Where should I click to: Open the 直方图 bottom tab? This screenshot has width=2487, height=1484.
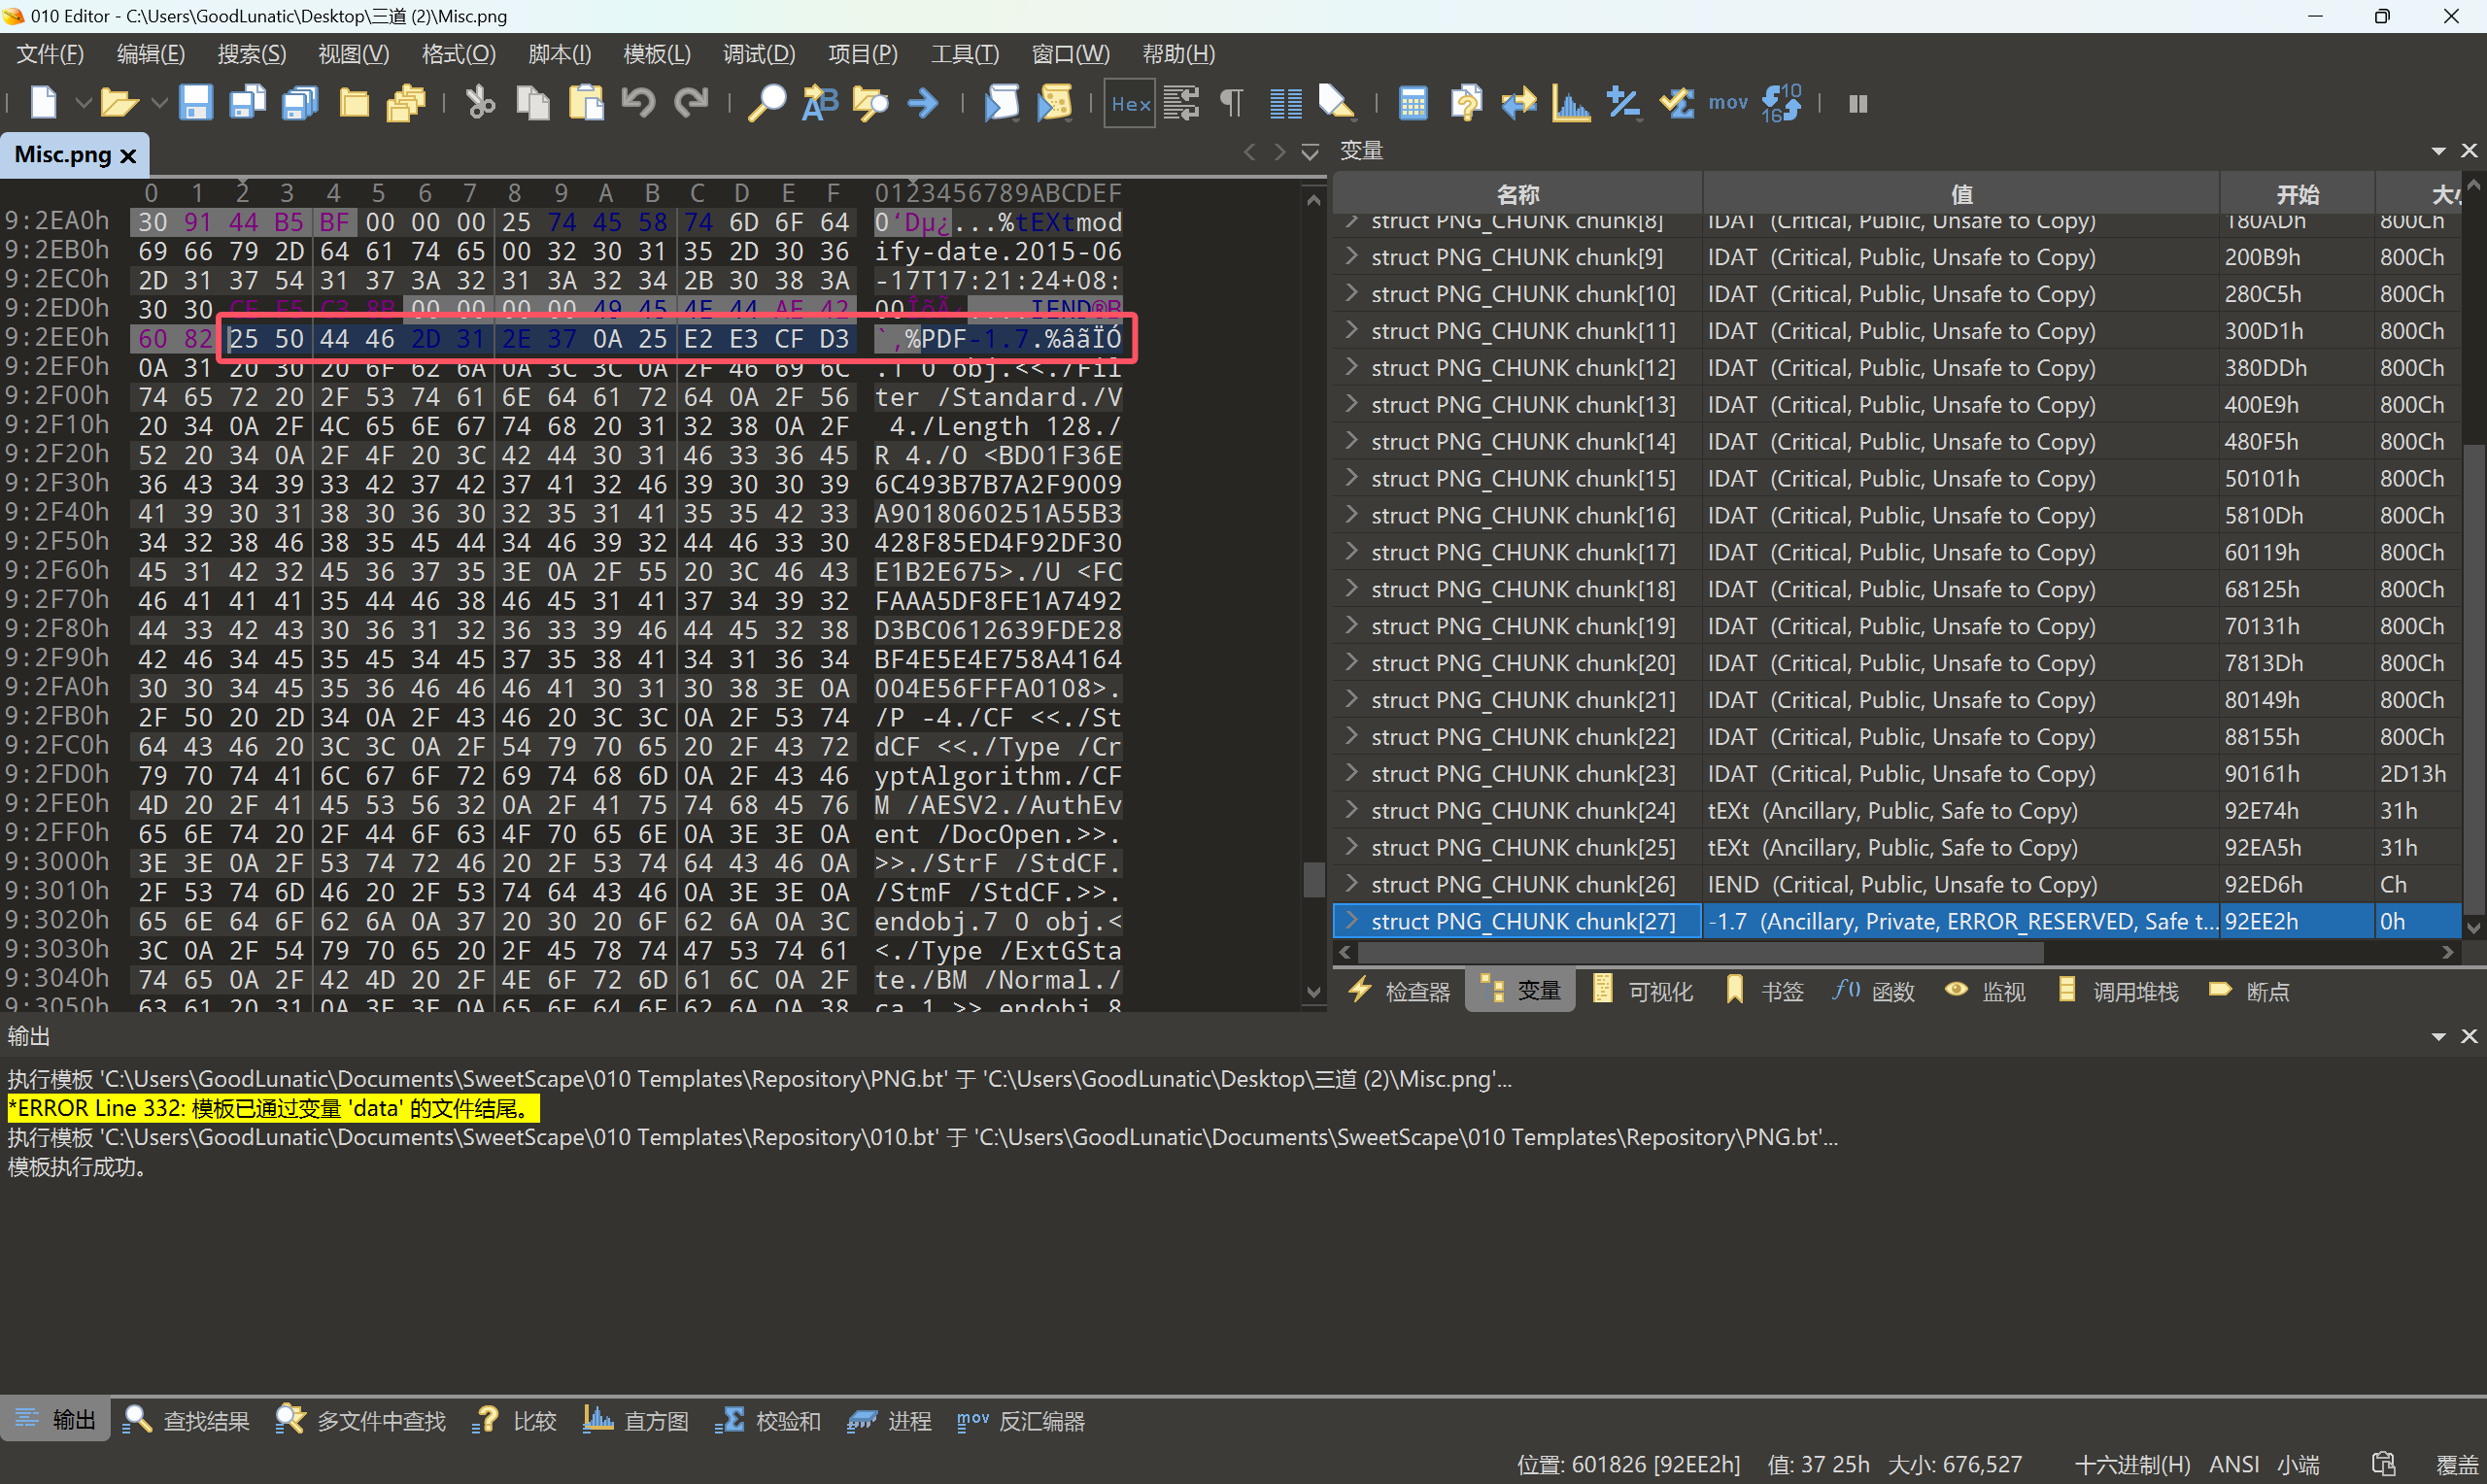(637, 1420)
